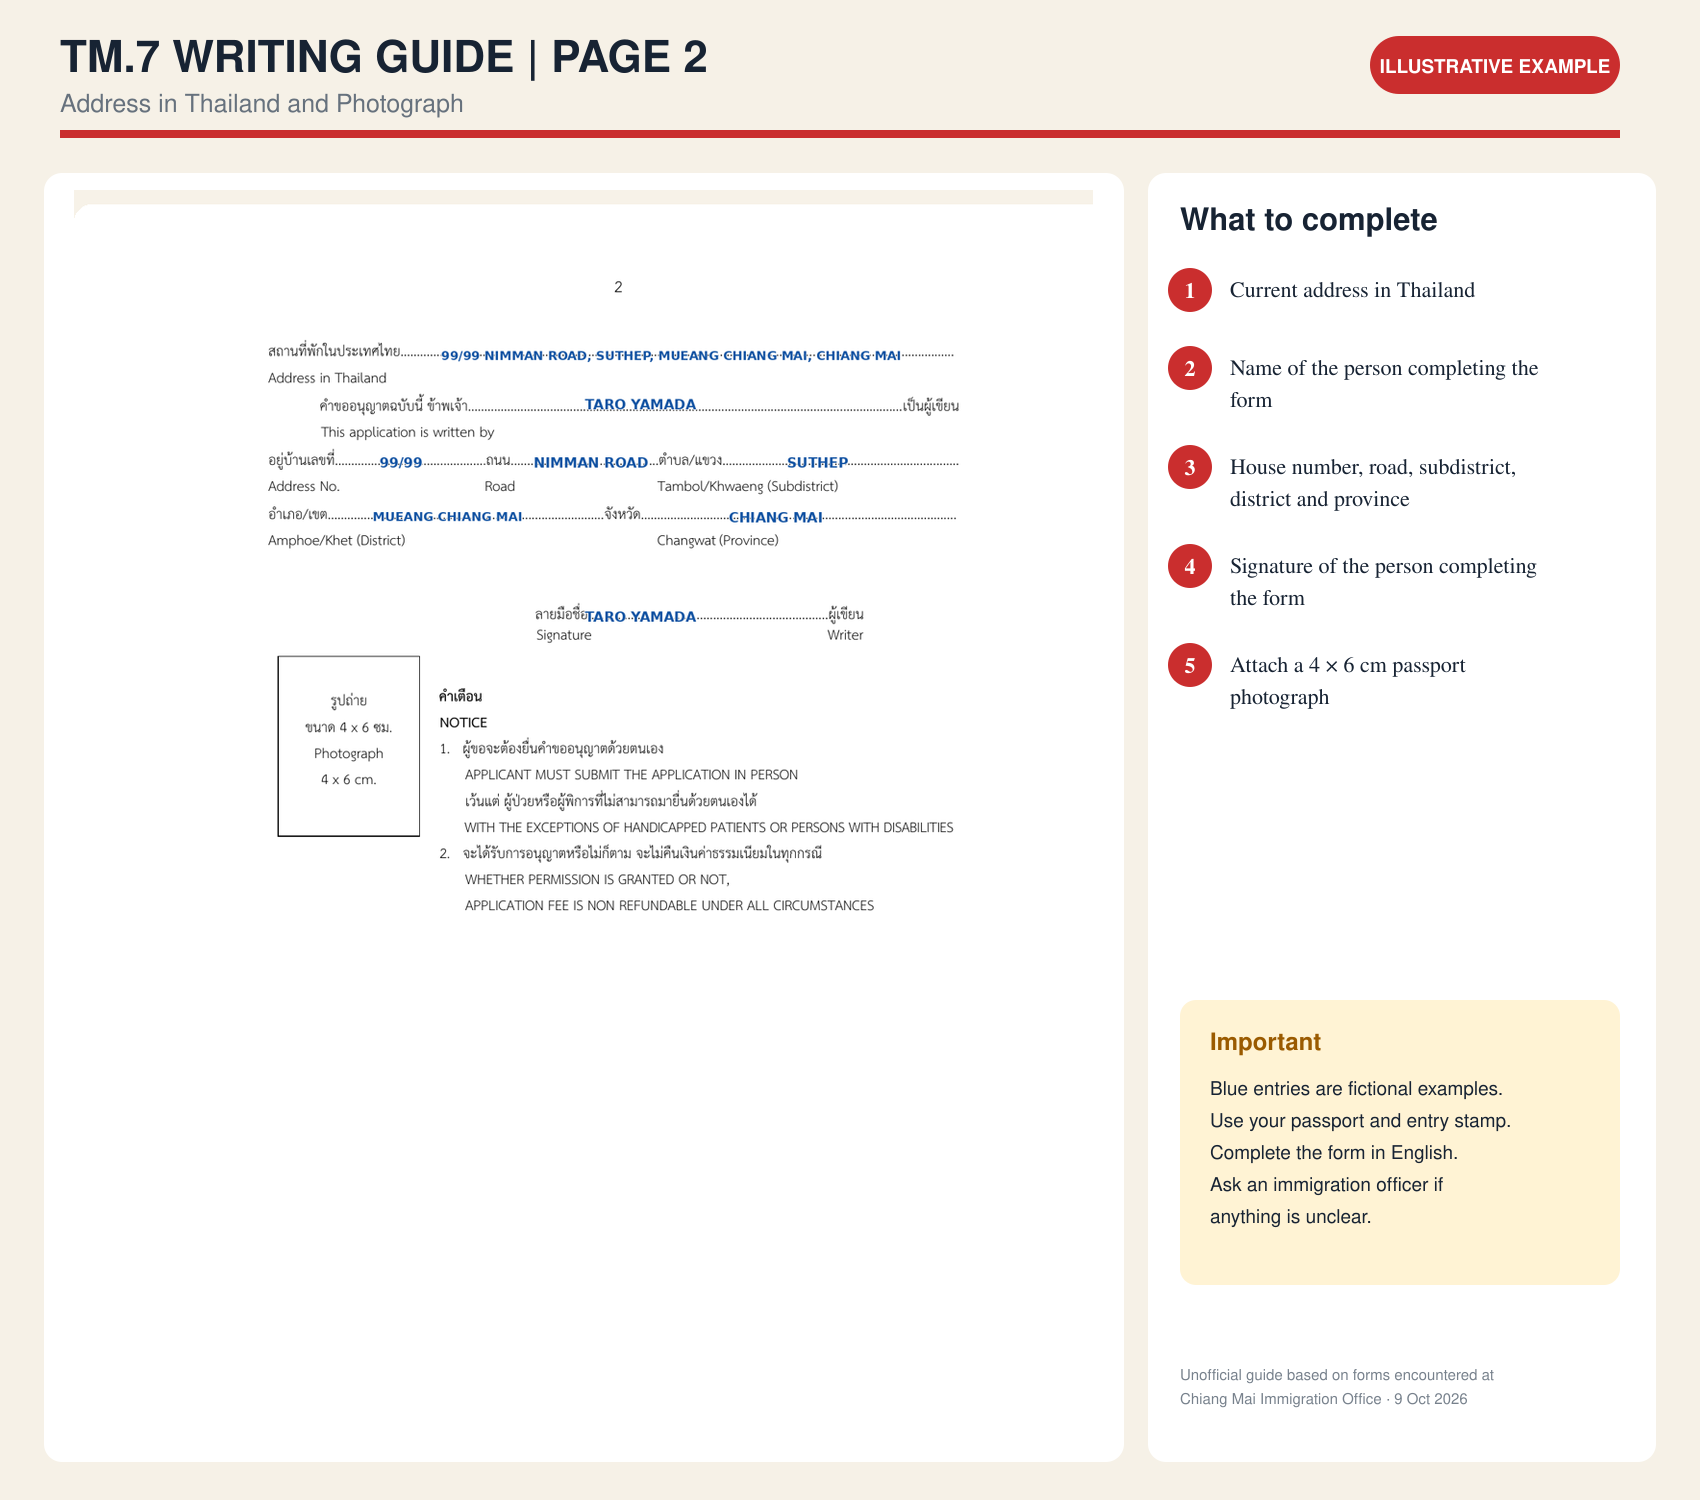Click 'Use your passport and entry stamp.'
The height and width of the screenshot is (1500, 1700).
click(x=1360, y=1120)
